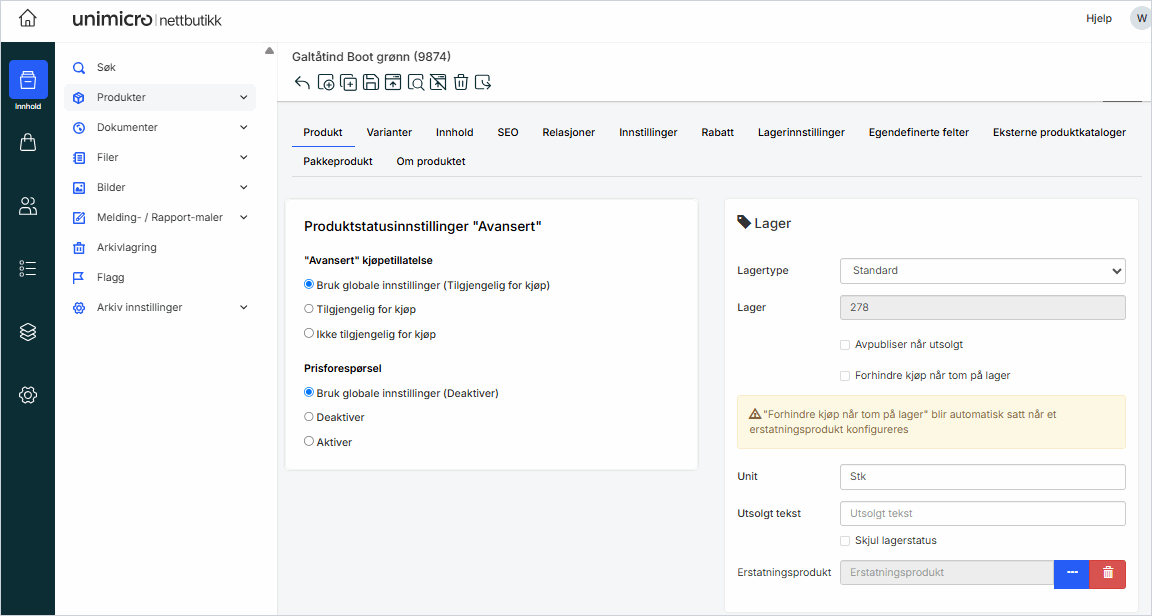Select the 'Aktiver' price request option

(x=309, y=441)
